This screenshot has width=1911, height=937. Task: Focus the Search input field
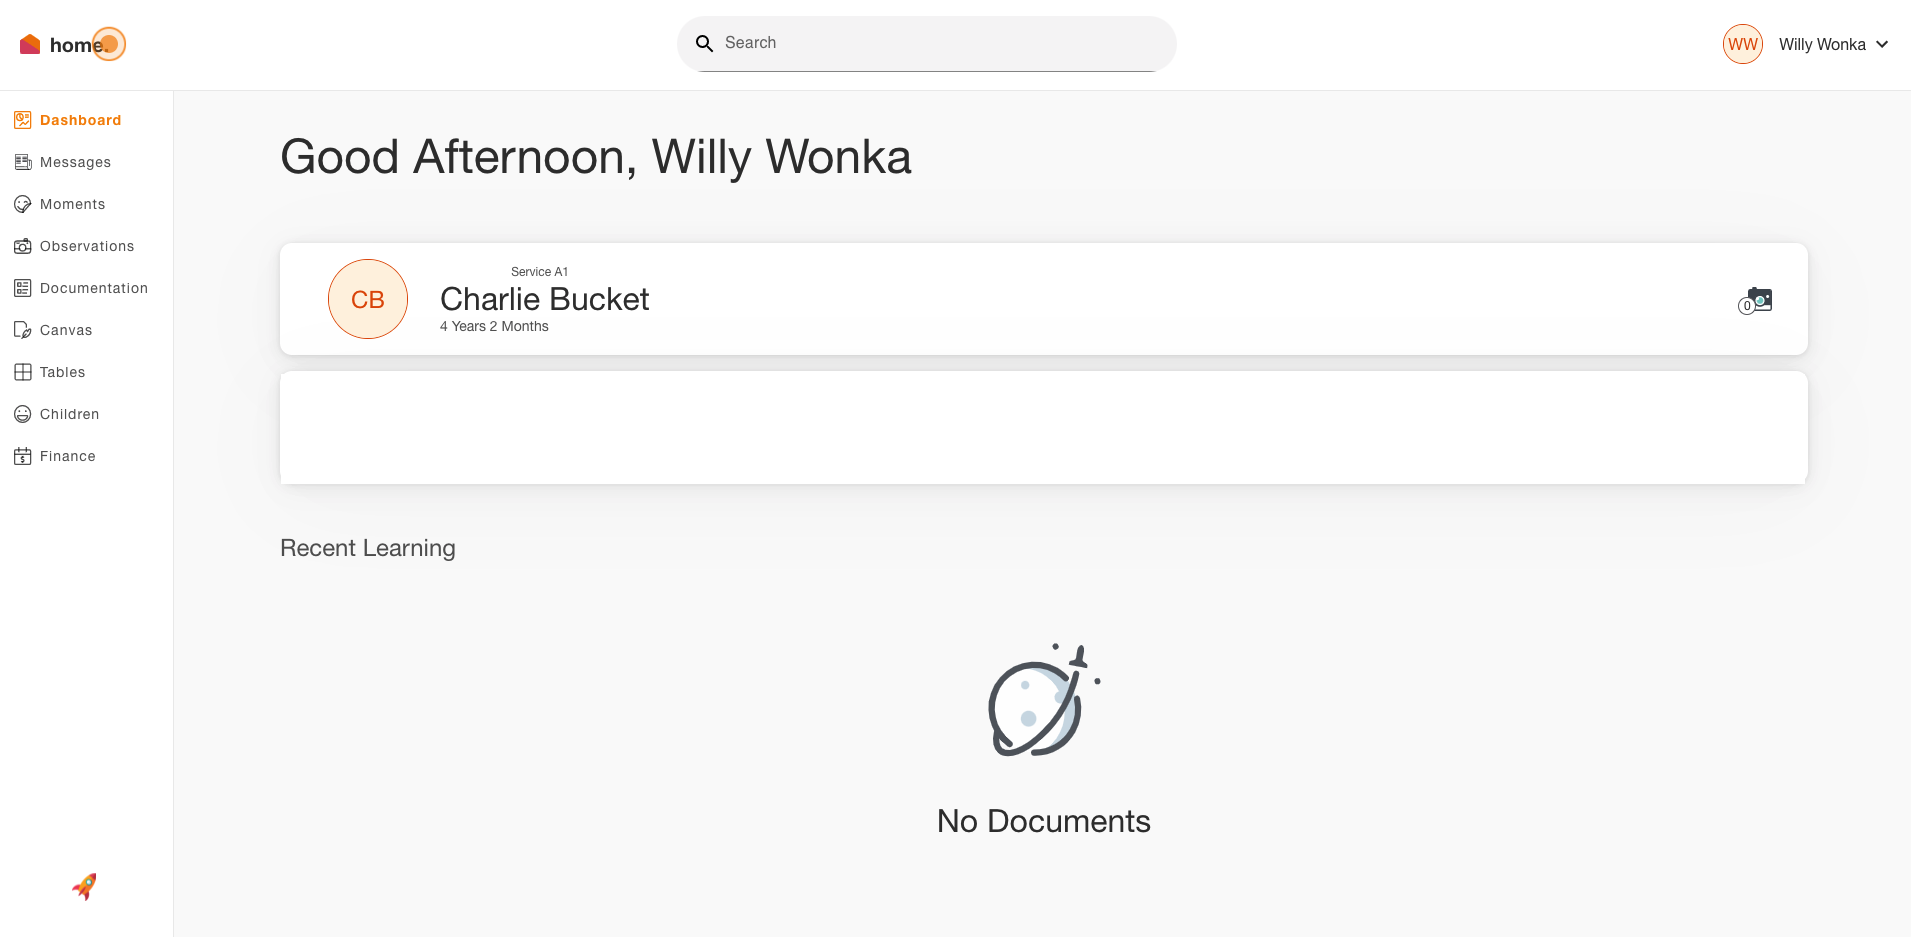point(927,43)
